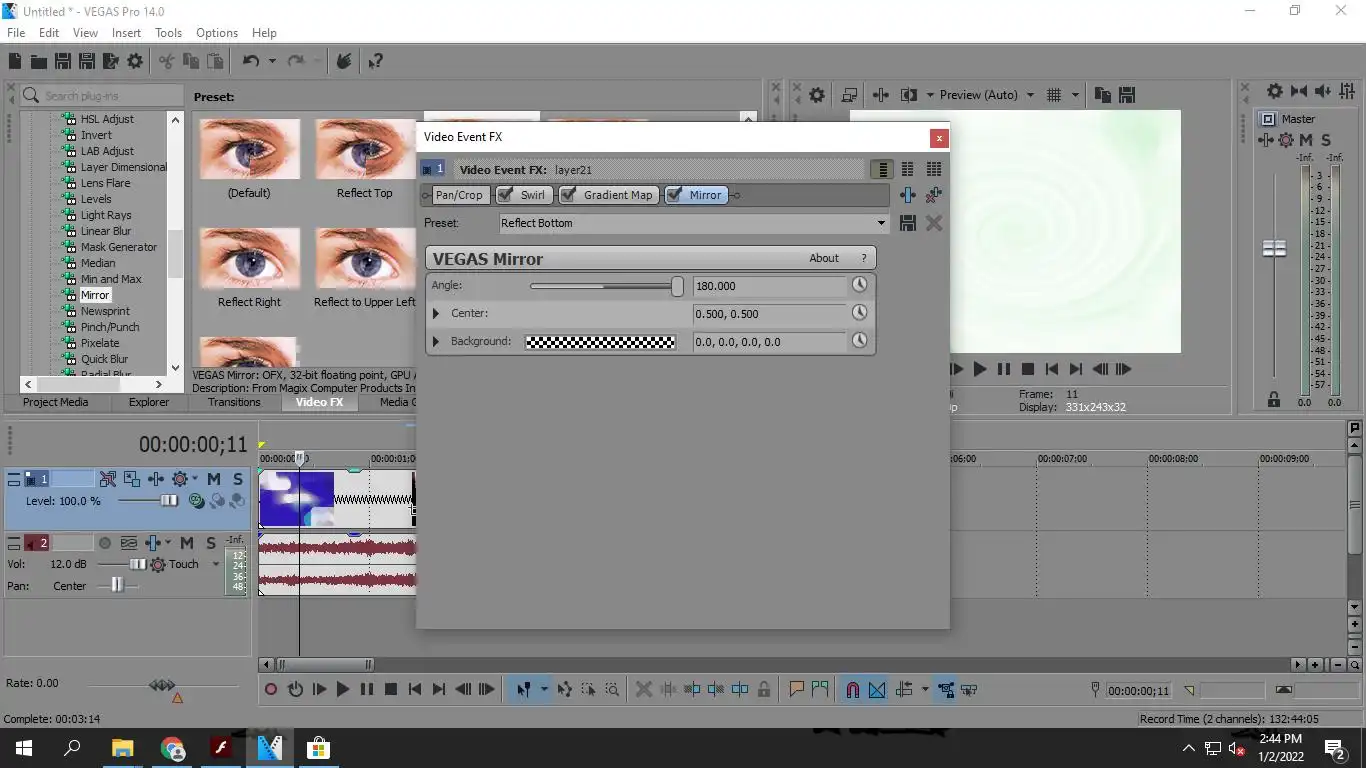Open the Tools menu
The image size is (1366, 768).
pos(168,32)
